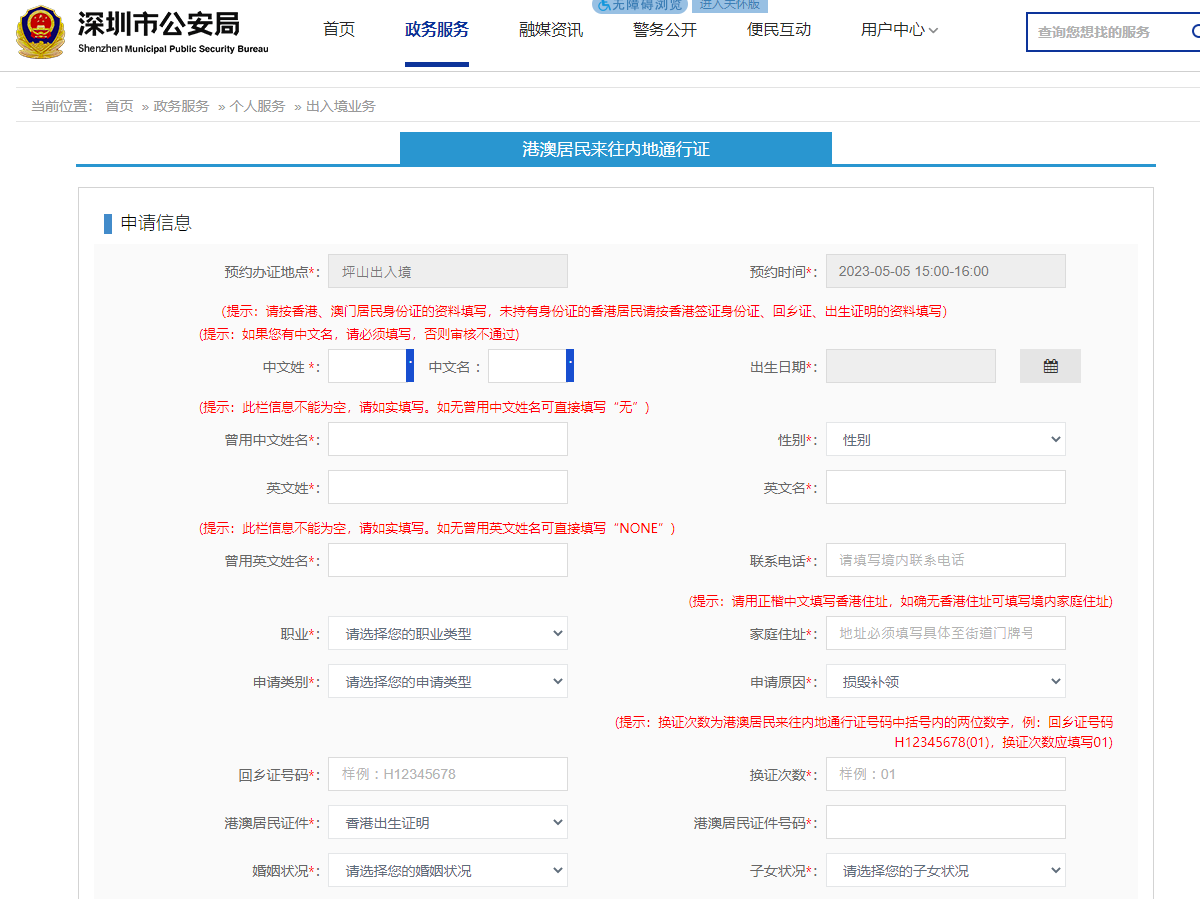Click the 出入境业务 breadcrumb link
Viewport: 1200px width, 899px height.
pyautogui.click(x=341, y=106)
